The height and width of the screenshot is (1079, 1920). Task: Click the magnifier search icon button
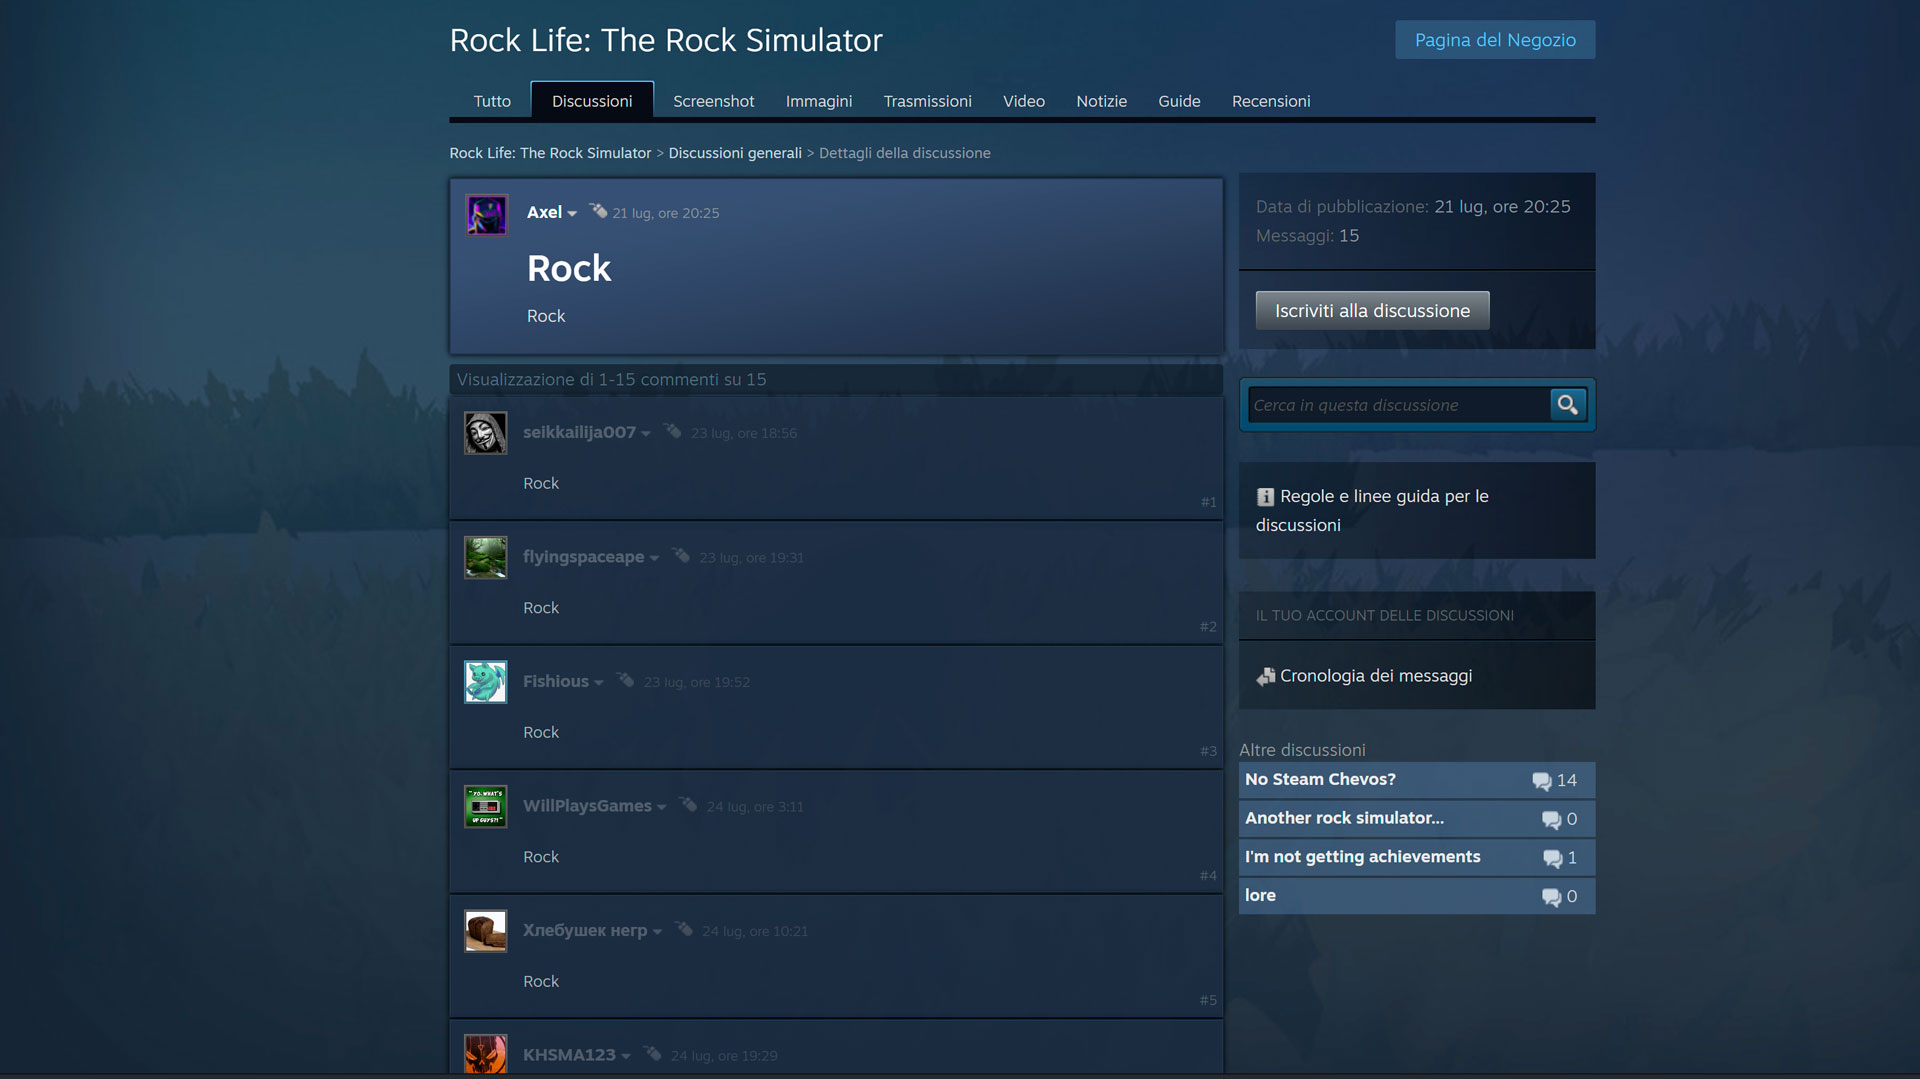coord(1567,405)
